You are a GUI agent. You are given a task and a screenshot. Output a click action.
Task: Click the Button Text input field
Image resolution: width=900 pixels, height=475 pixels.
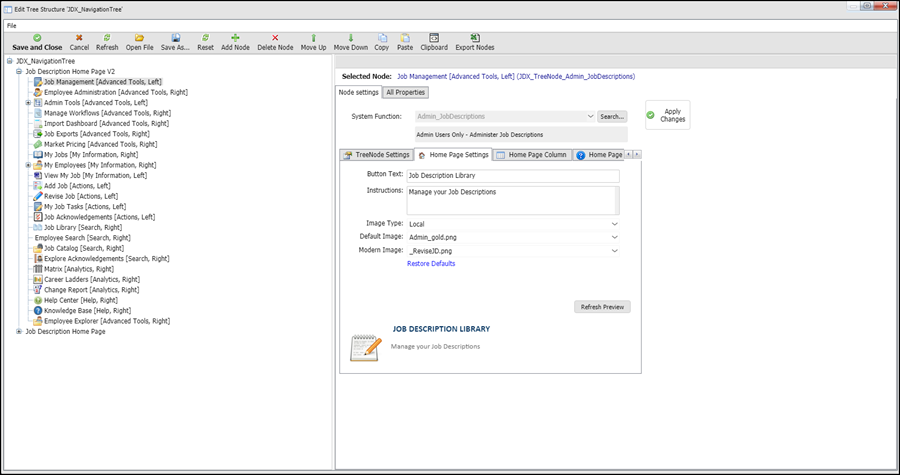512,175
